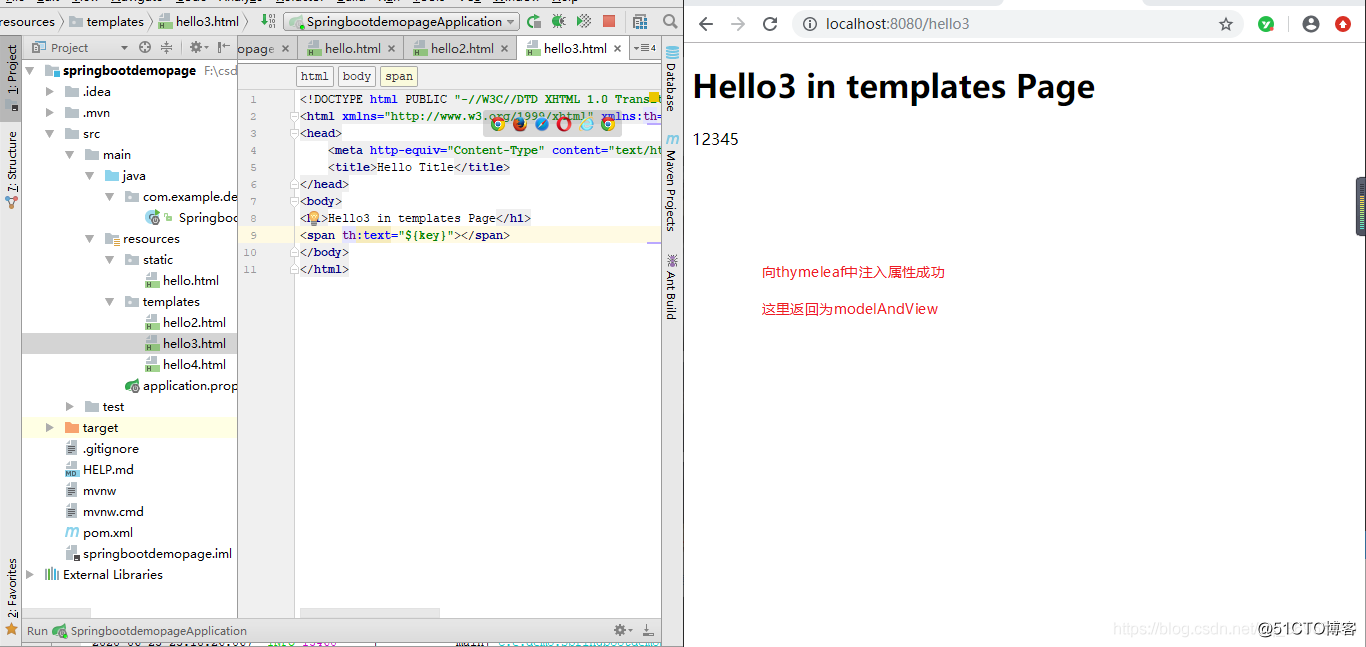Go forward in the Chrome browser

point(738,24)
